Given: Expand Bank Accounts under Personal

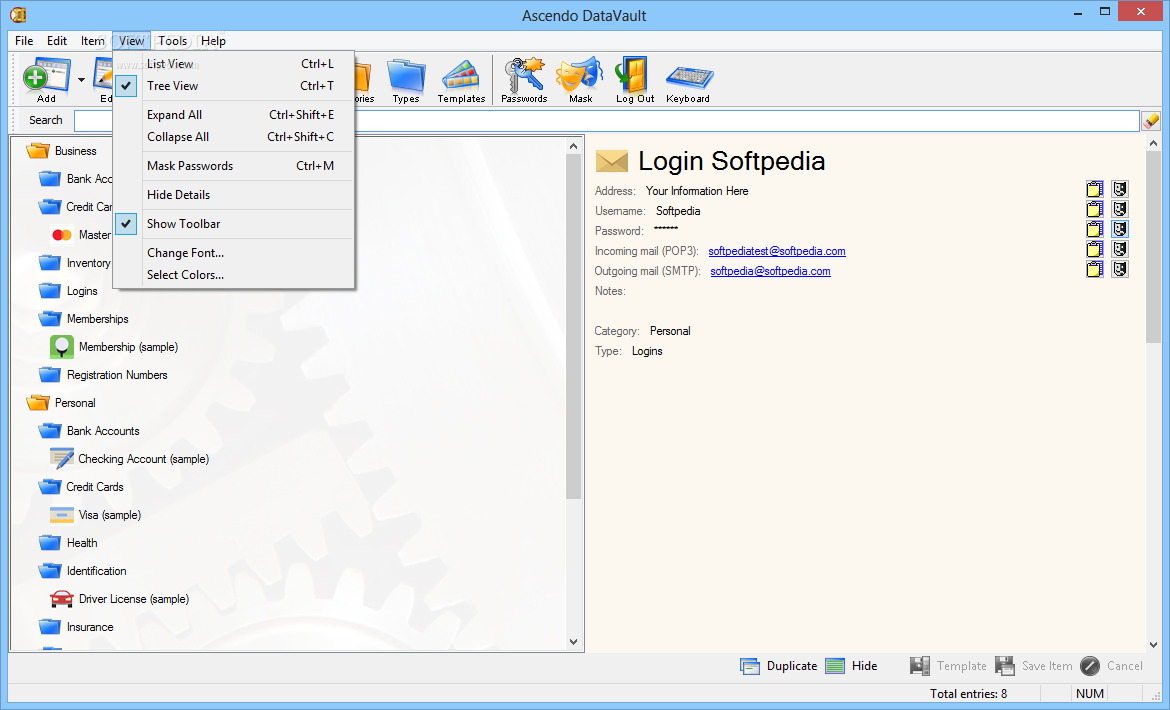Looking at the screenshot, I should pos(49,431).
